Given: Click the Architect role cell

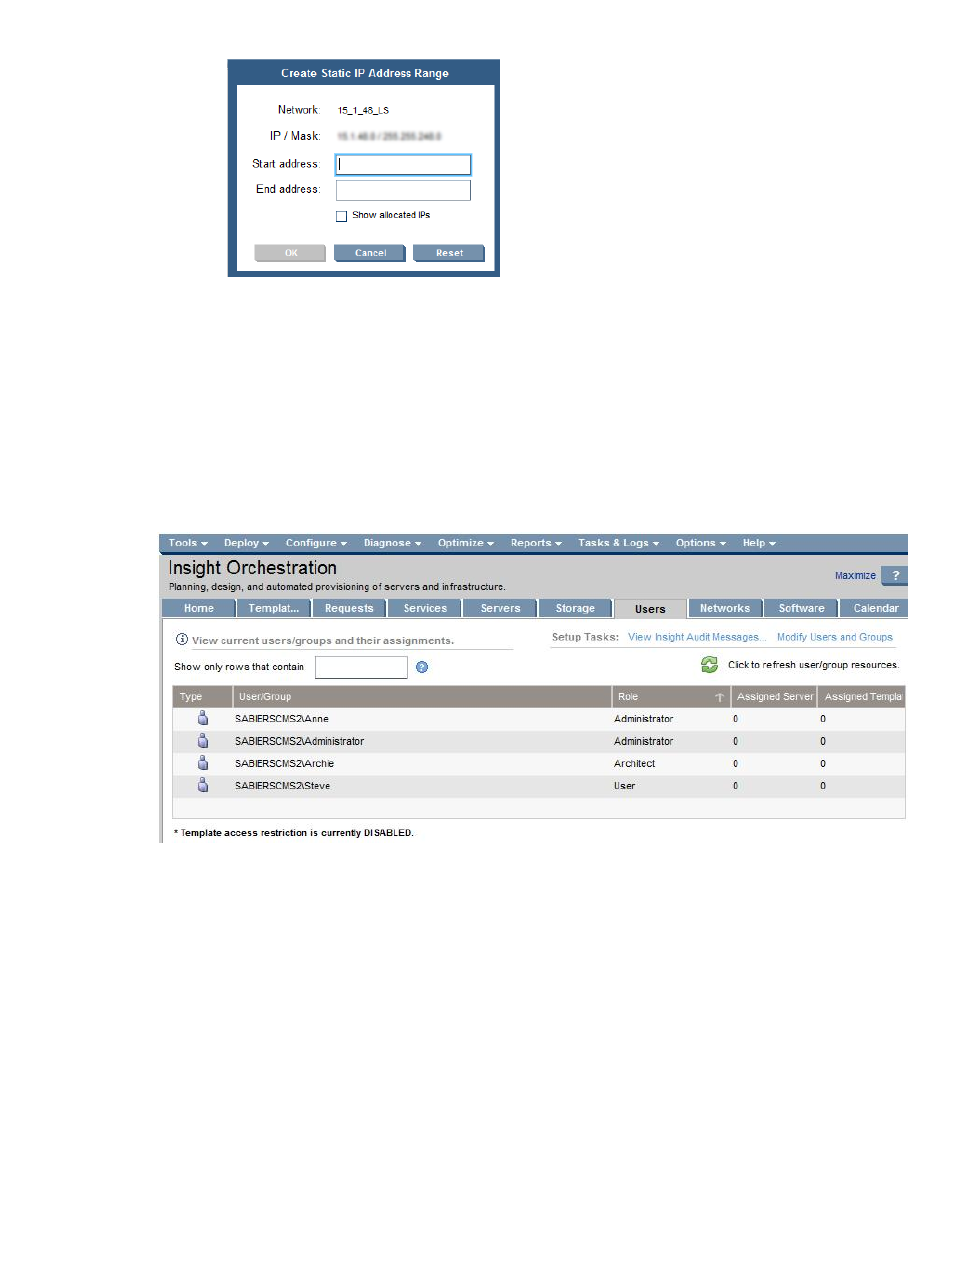Looking at the screenshot, I should tap(635, 763).
